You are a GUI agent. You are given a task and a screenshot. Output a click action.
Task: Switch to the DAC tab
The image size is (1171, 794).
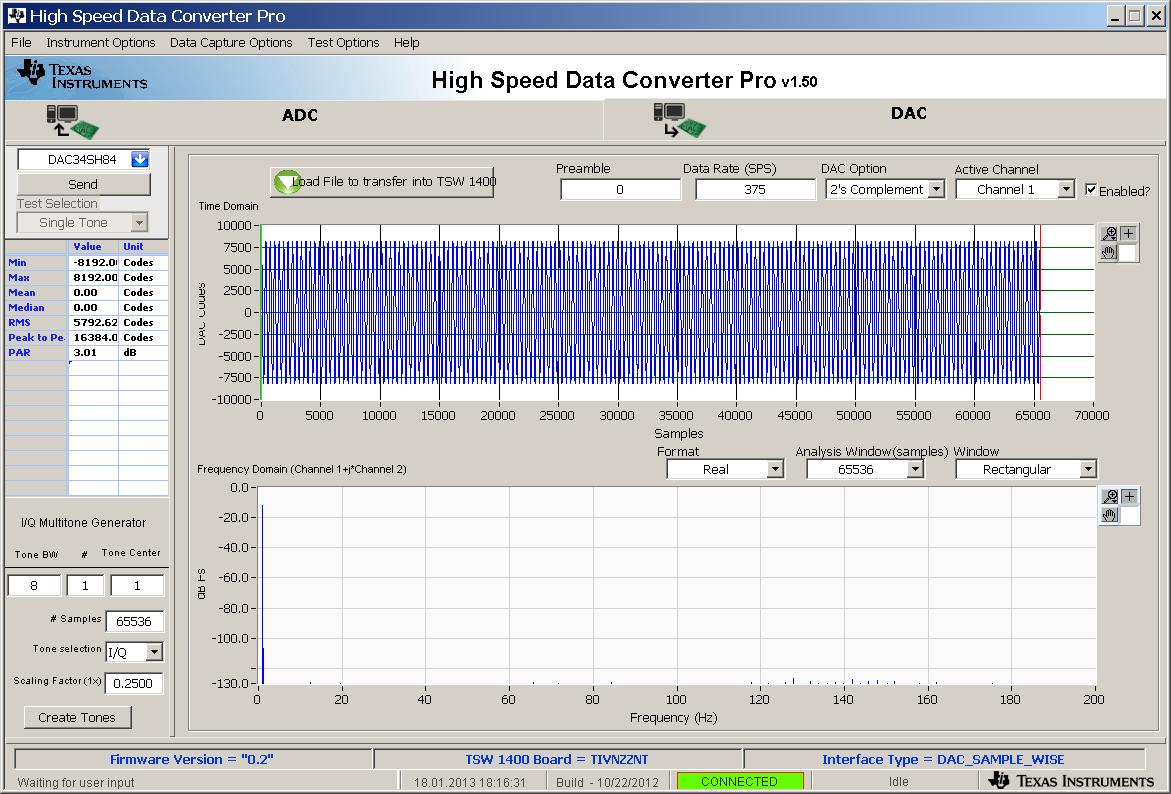(x=909, y=114)
